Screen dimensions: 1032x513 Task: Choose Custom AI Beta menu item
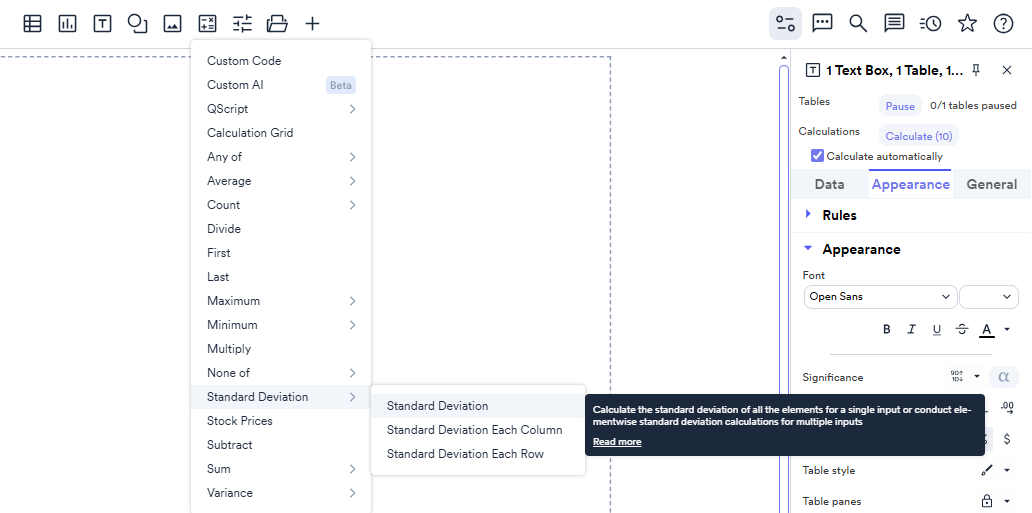tap(281, 85)
